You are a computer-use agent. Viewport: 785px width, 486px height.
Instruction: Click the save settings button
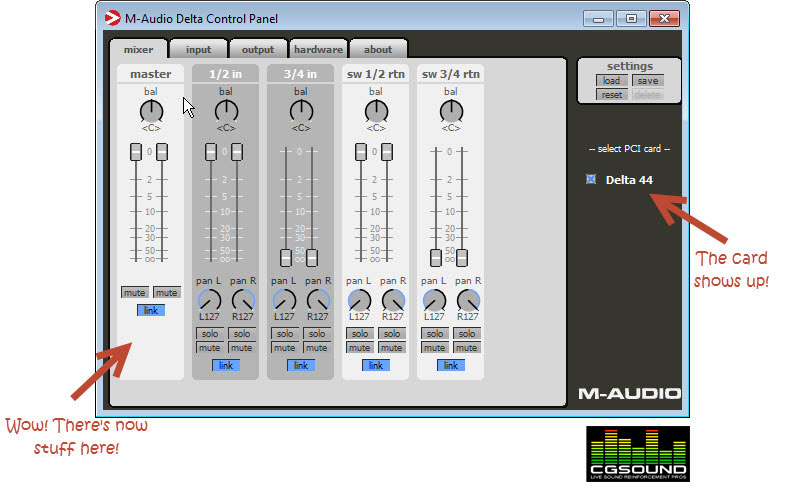point(648,81)
